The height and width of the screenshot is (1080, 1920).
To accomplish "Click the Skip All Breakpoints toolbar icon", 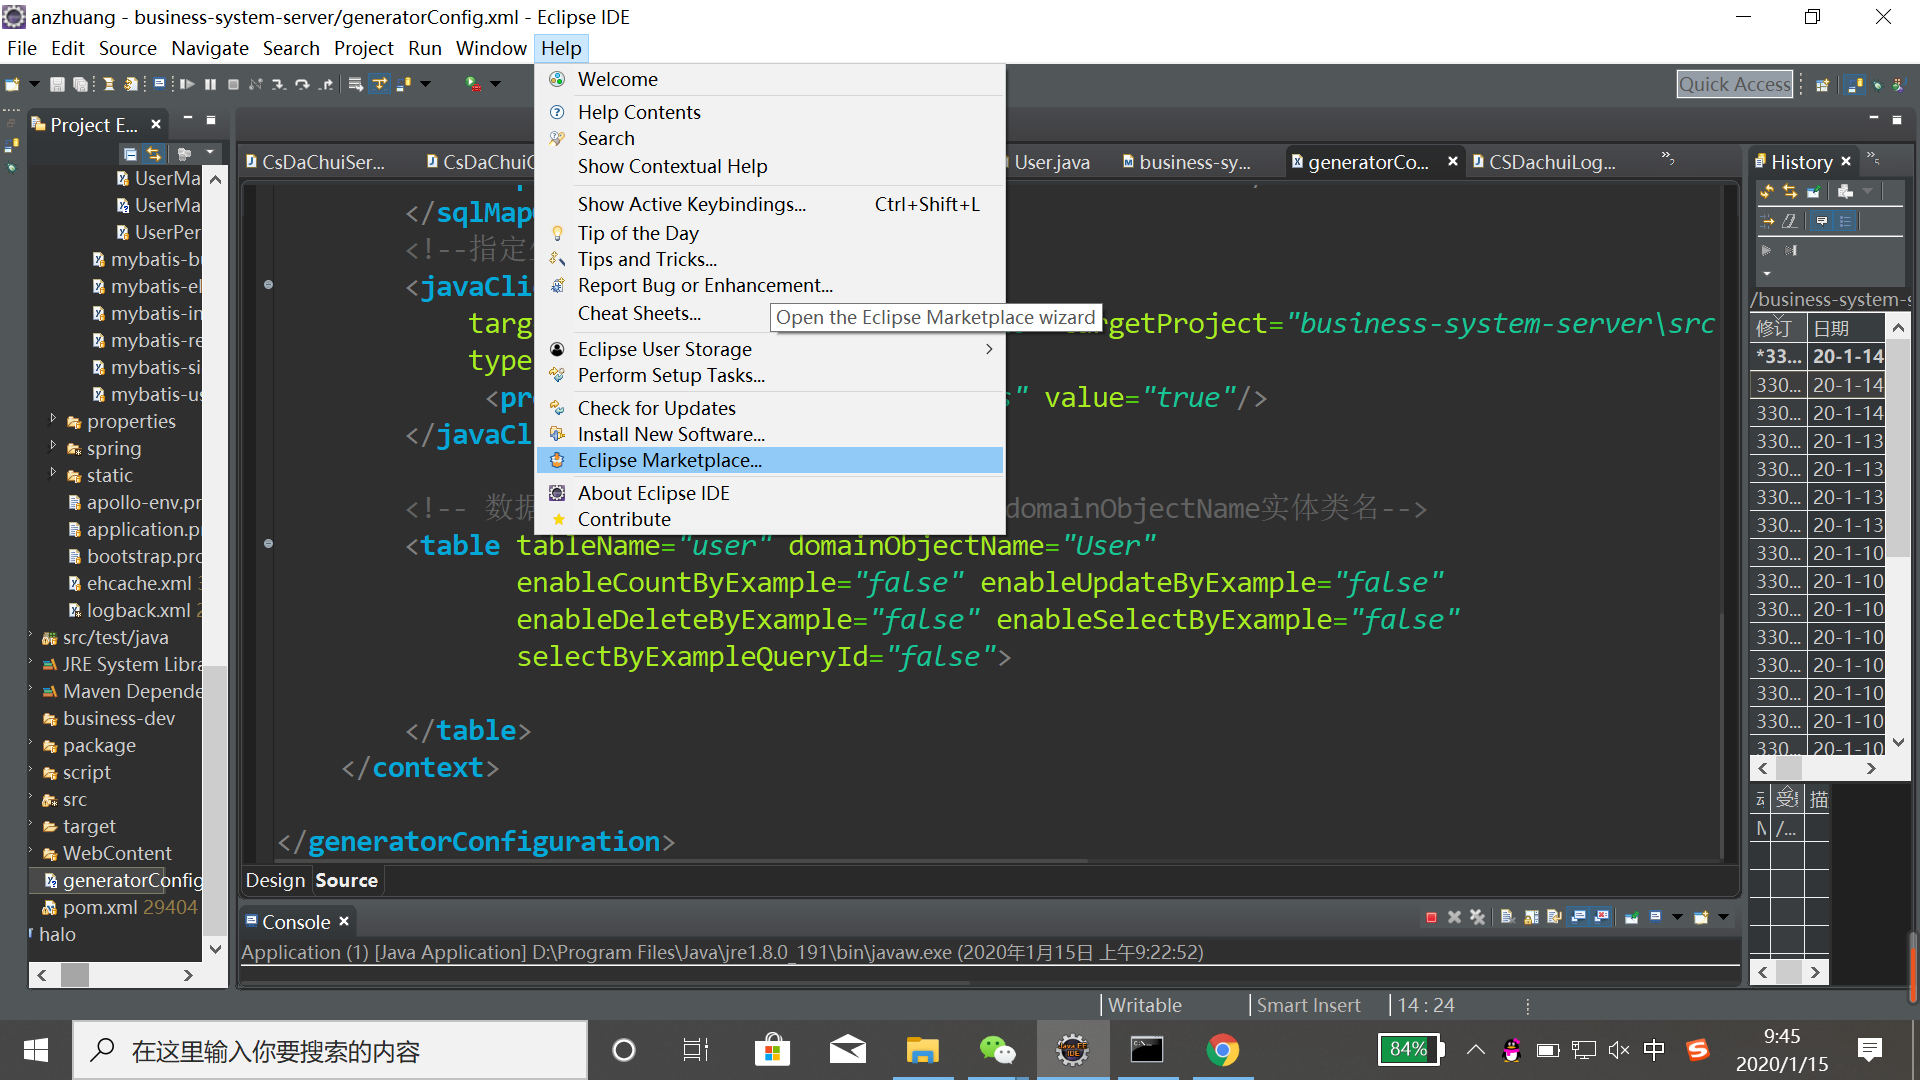I will tap(256, 84).
